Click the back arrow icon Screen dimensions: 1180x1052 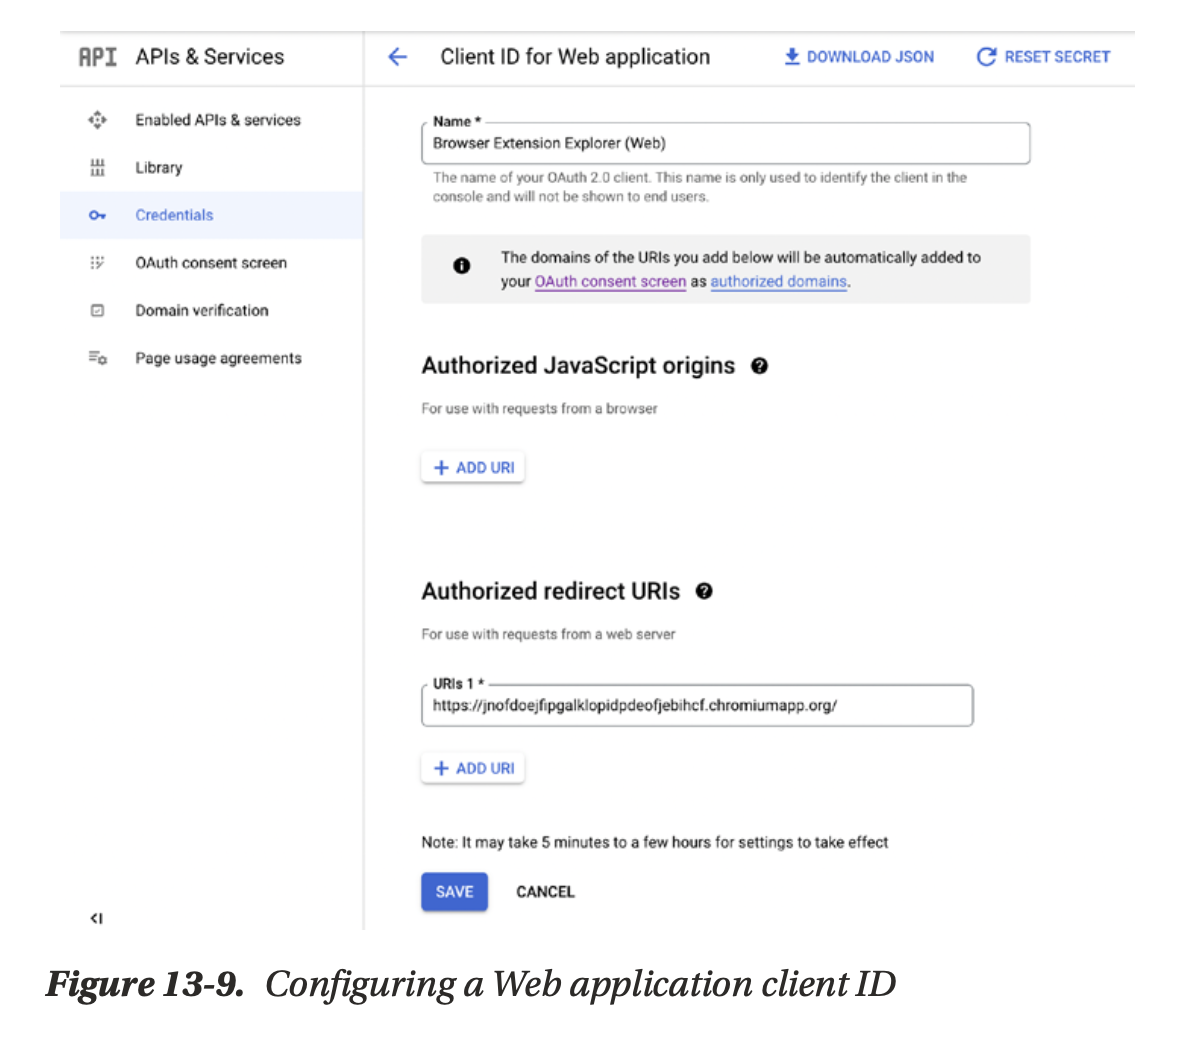(398, 57)
